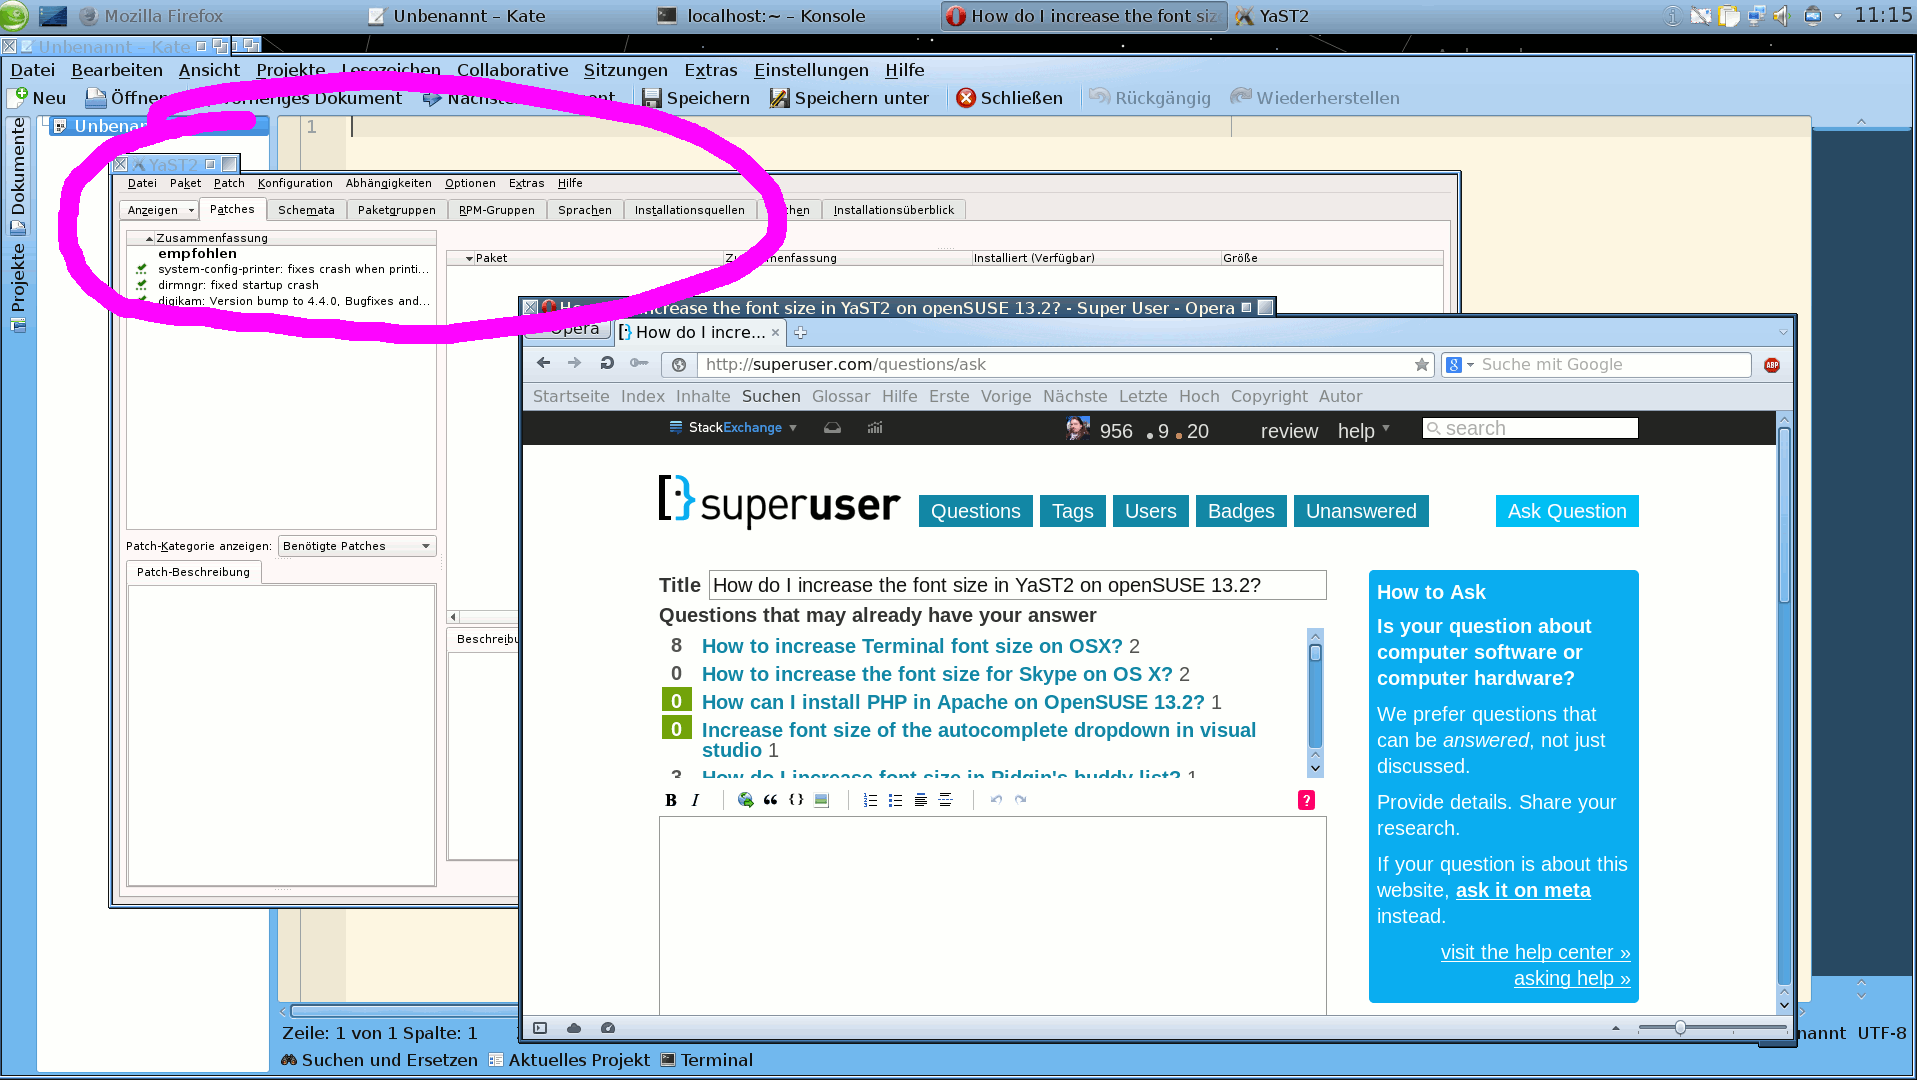1917x1080 pixels.
Task: Click the bulleted list icon
Action: tap(895, 800)
